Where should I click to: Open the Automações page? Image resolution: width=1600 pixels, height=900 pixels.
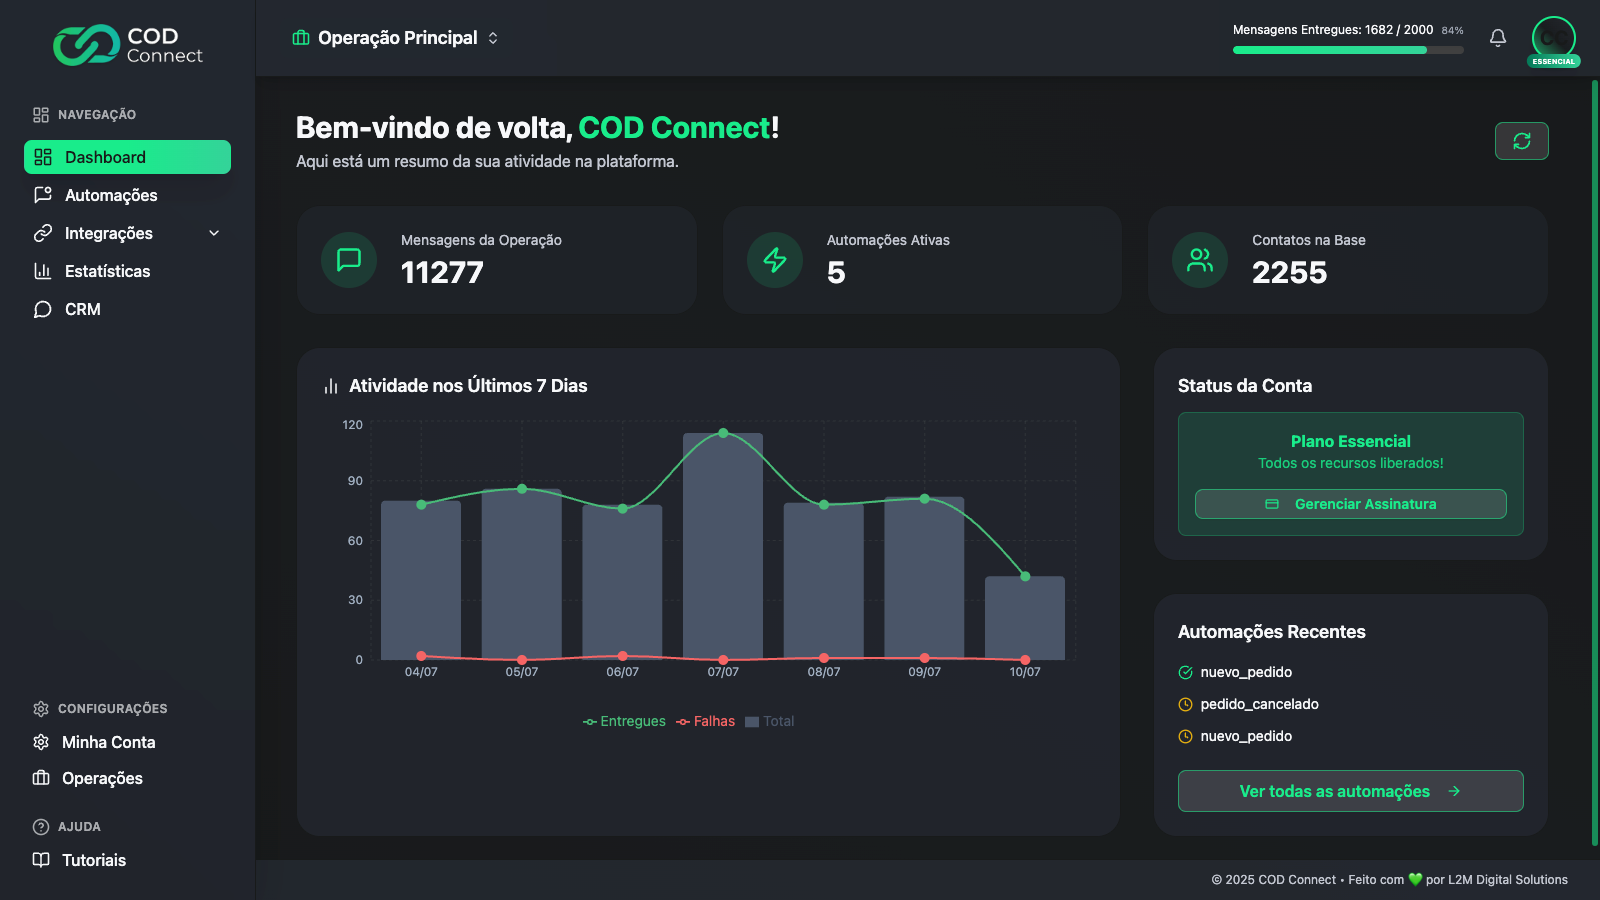click(x=127, y=195)
